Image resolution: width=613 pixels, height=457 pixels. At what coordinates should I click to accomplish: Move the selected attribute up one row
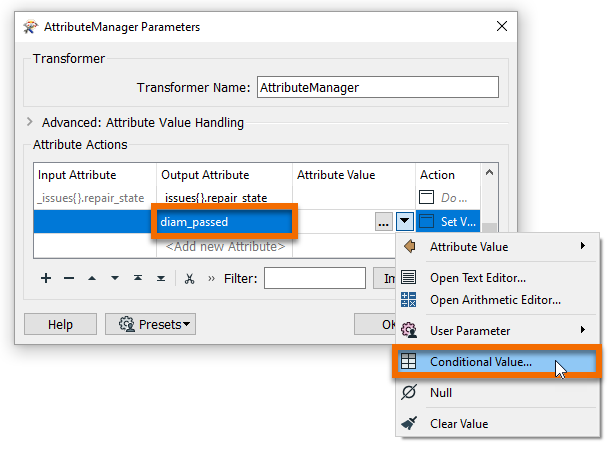coord(92,278)
